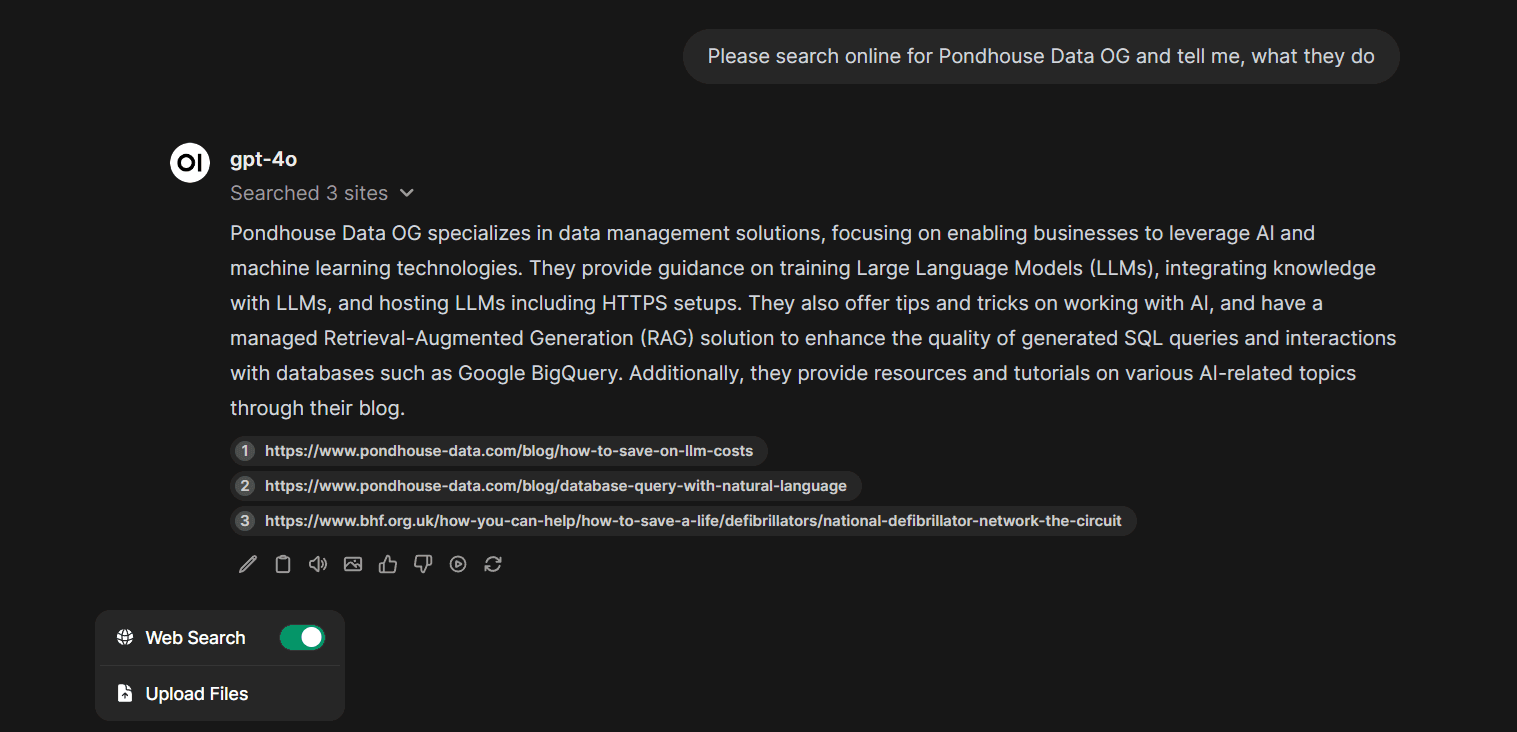This screenshot has height=732, width=1517.
Task: Open the bhf.org.uk defibrillator source link
Action: tap(692, 521)
